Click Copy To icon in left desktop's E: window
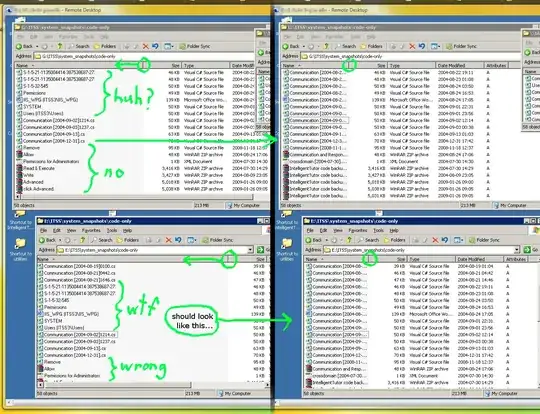The width and height of the screenshot is (540, 414). tap(158, 240)
